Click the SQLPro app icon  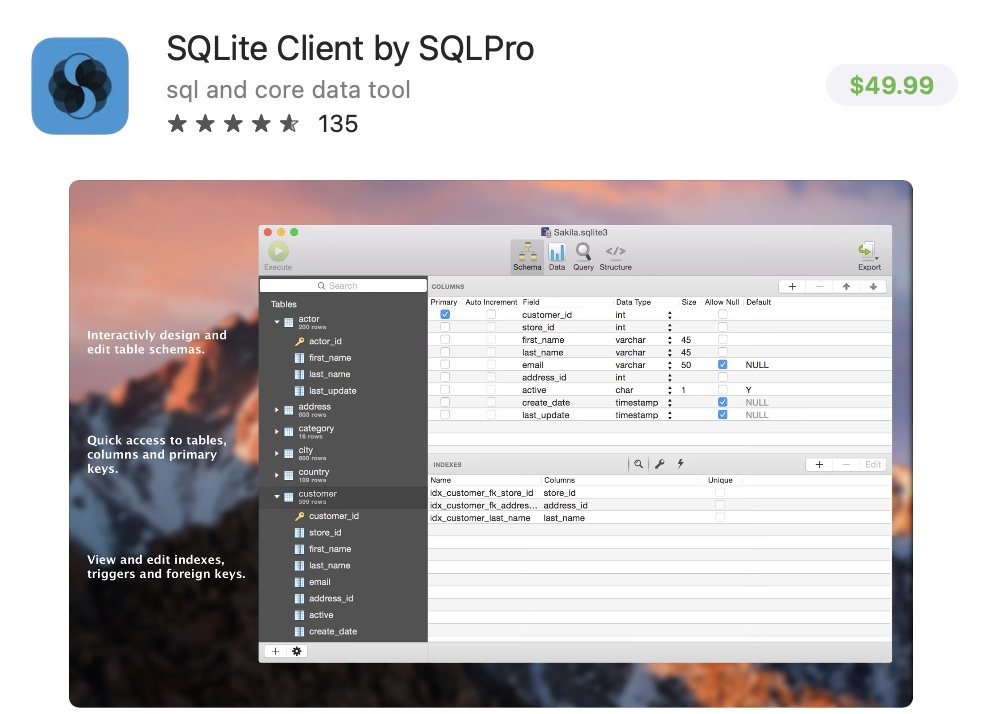(x=80, y=86)
